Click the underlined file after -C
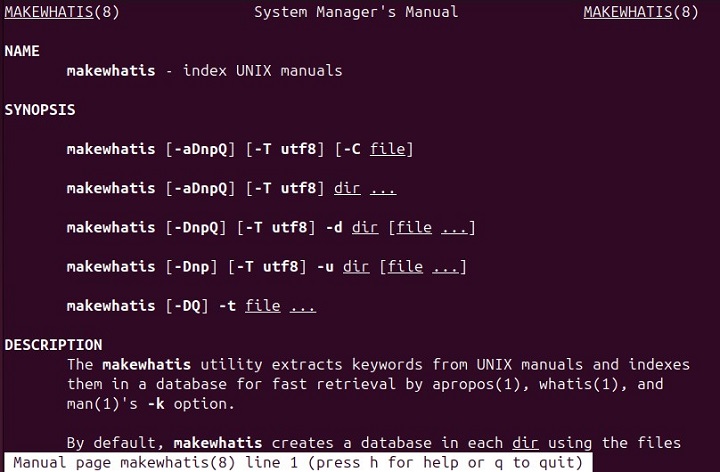This screenshot has width=720, height=472. click(387, 149)
